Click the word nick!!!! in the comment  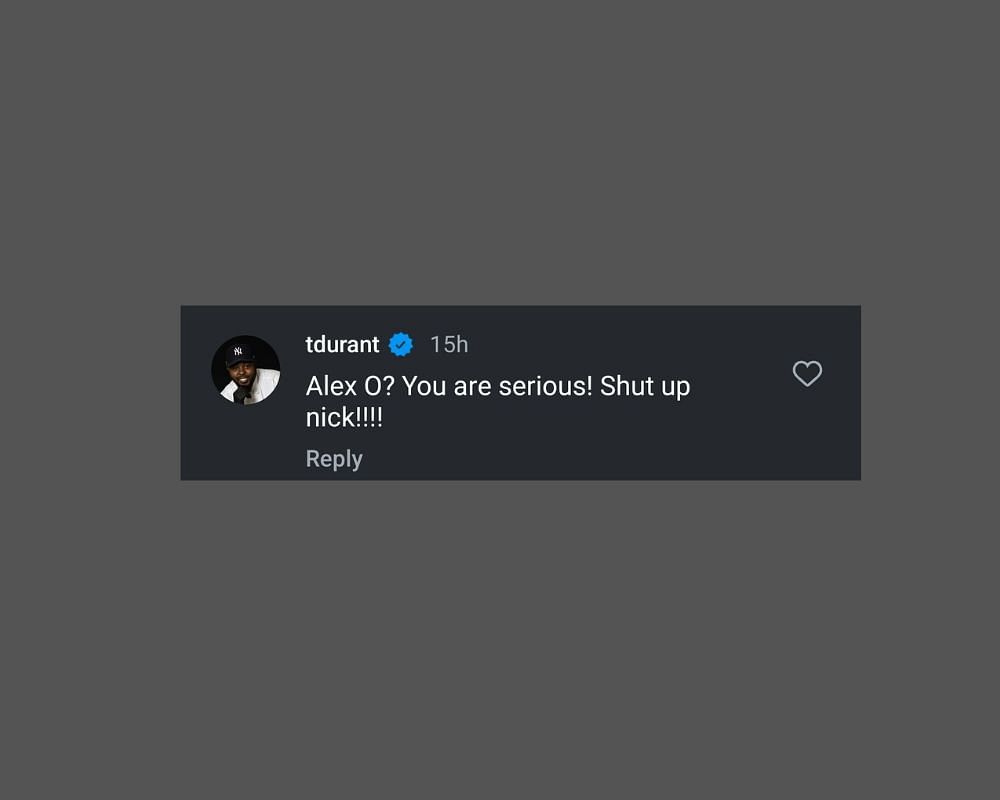tap(344, 418)
